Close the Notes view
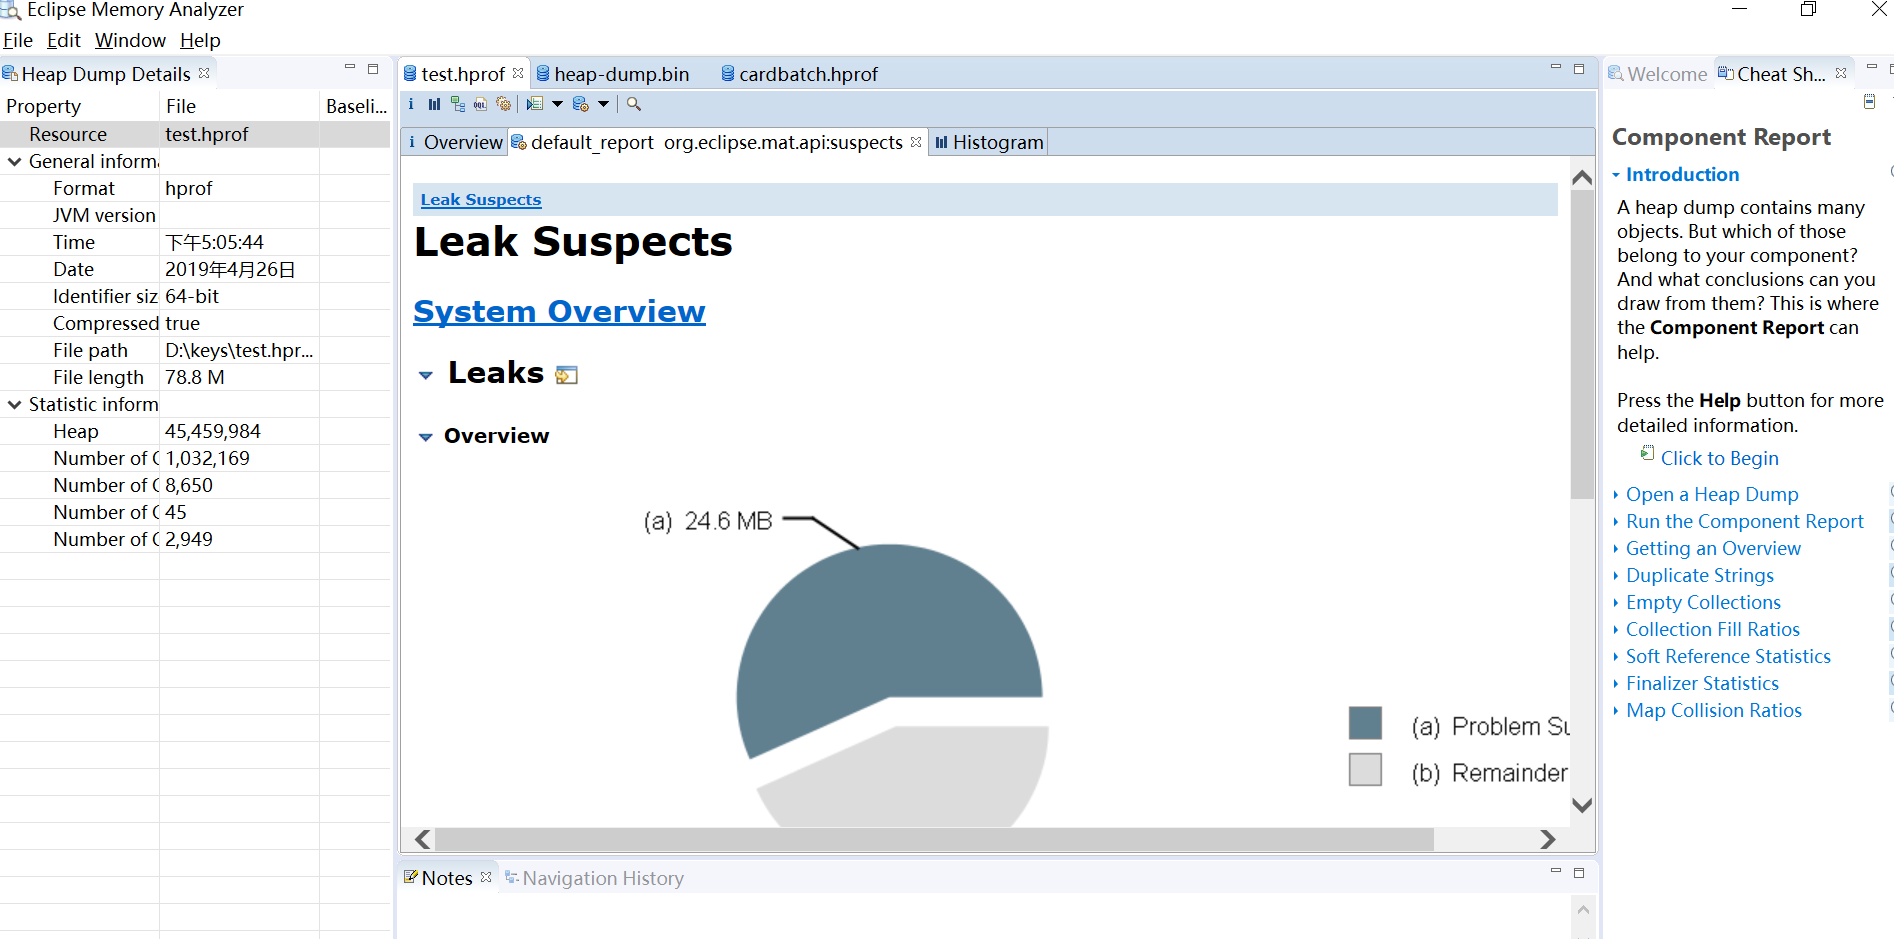The width and height of the screenshot is (1894, 939). [x=486, y=877]
